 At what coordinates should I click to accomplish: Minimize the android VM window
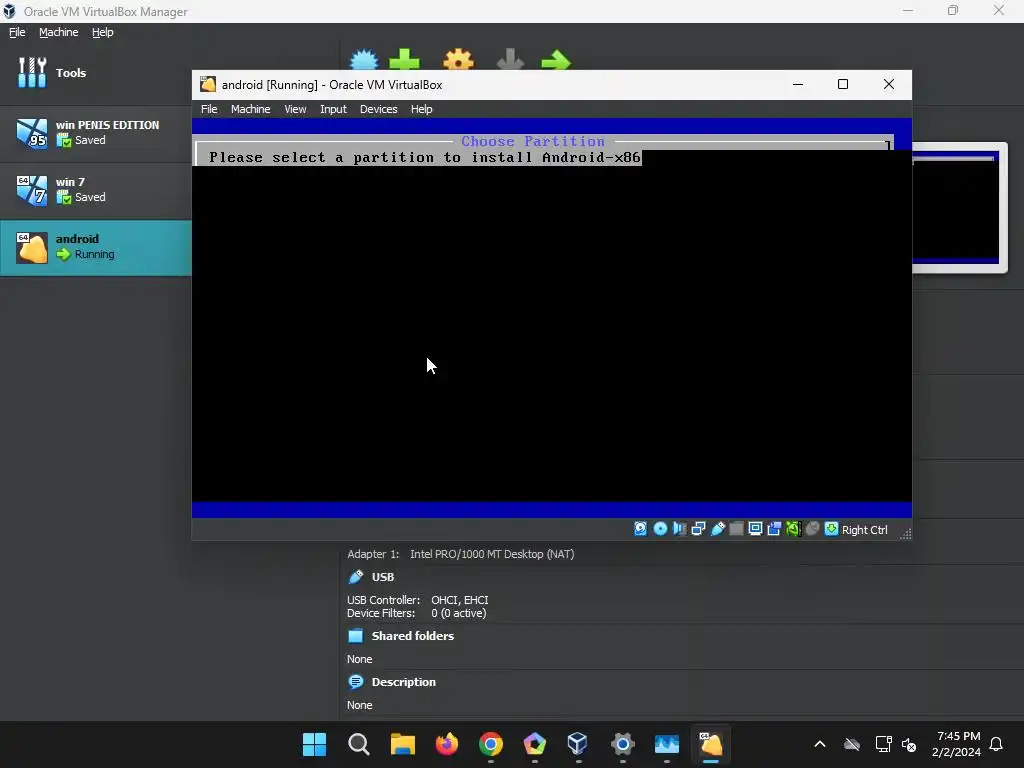[797, 84]
